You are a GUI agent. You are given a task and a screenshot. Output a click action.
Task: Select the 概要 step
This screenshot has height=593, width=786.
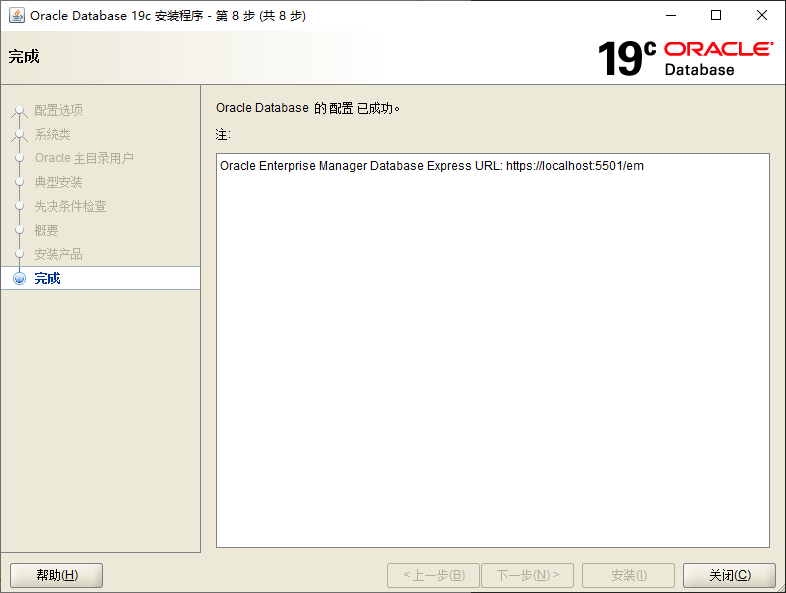pyautogui.click(x=46, y=230)
